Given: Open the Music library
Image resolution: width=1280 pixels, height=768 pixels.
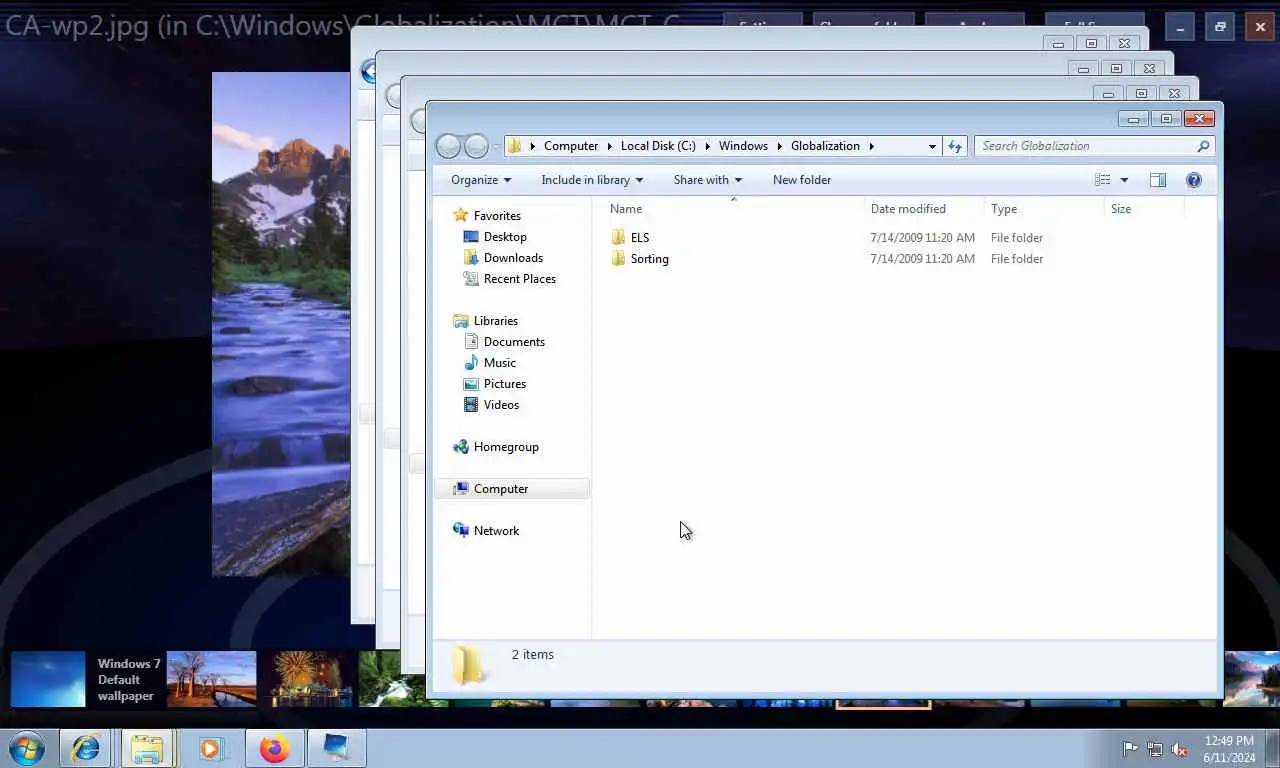Looking at the screenshot, I should 500,362.
